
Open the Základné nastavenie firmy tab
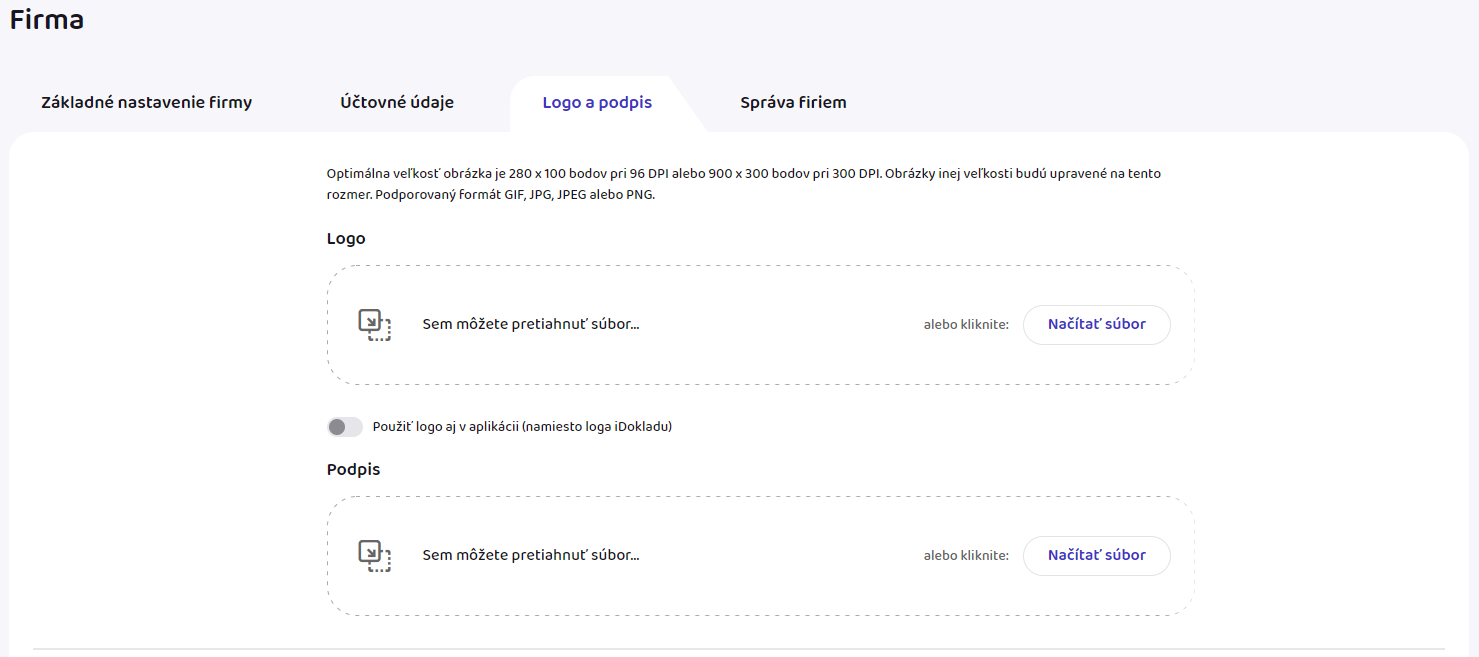146,103
